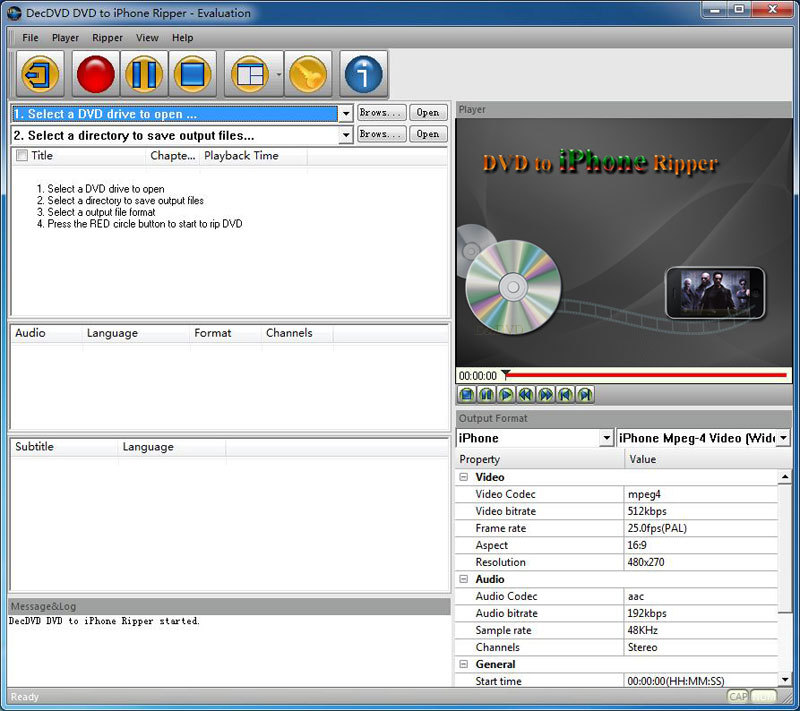Open the DVD using the yellow open-disc toolbar icon
This screenshot has height=711, width=800.
click(40, 74)
